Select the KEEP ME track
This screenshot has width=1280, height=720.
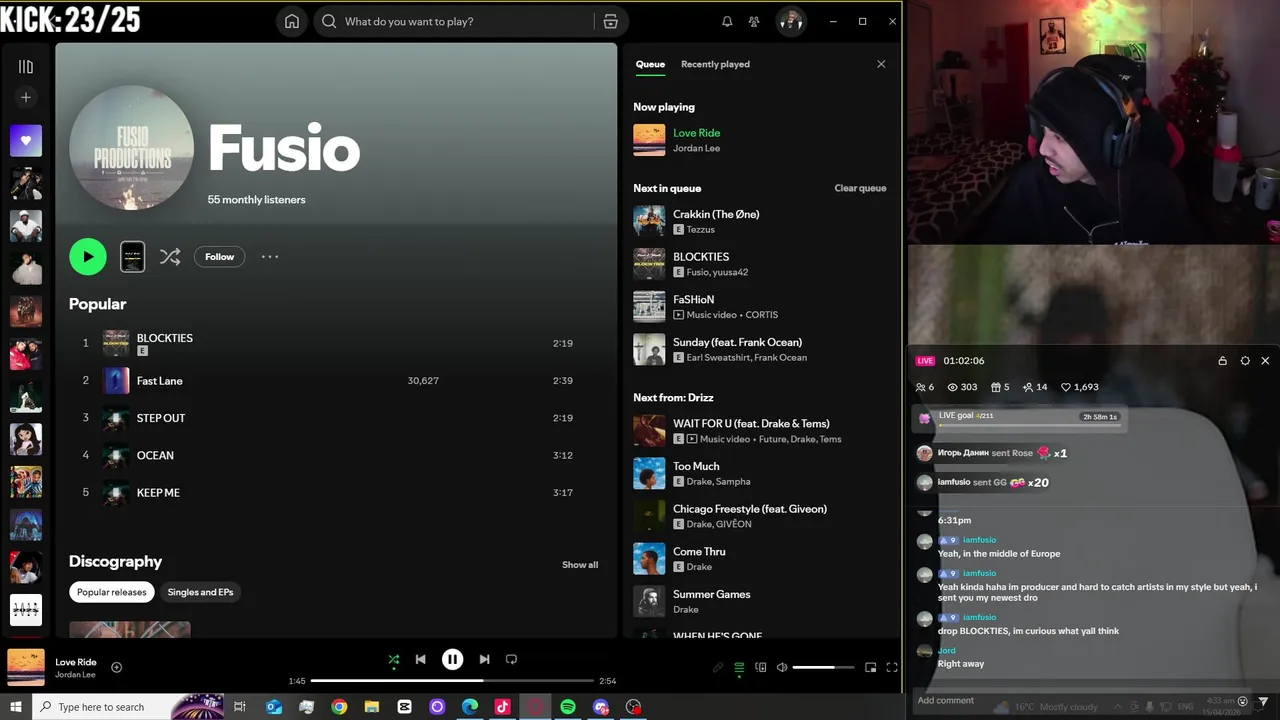(x=336, y=492)
